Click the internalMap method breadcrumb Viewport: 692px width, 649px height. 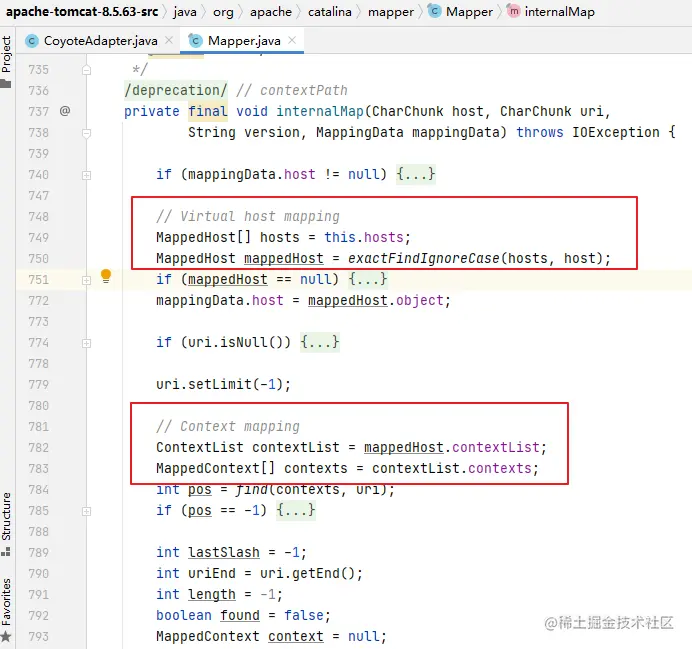560,12
